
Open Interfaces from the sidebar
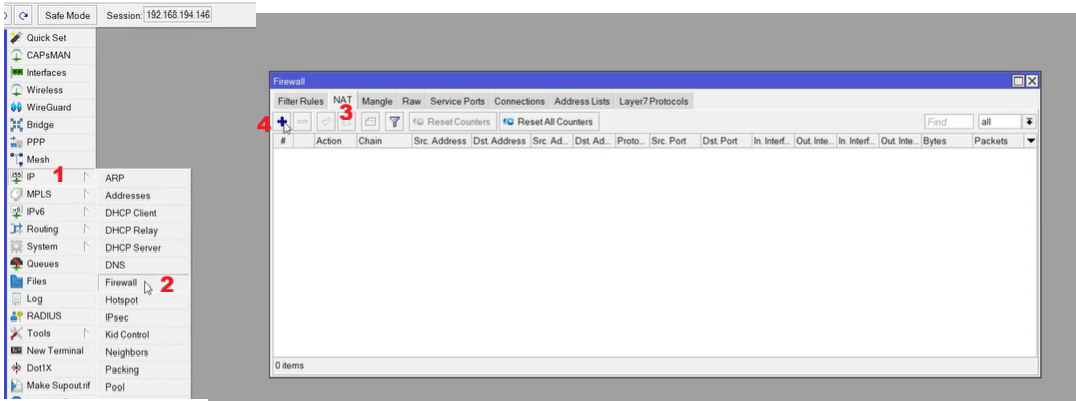[x=46, y=73]
